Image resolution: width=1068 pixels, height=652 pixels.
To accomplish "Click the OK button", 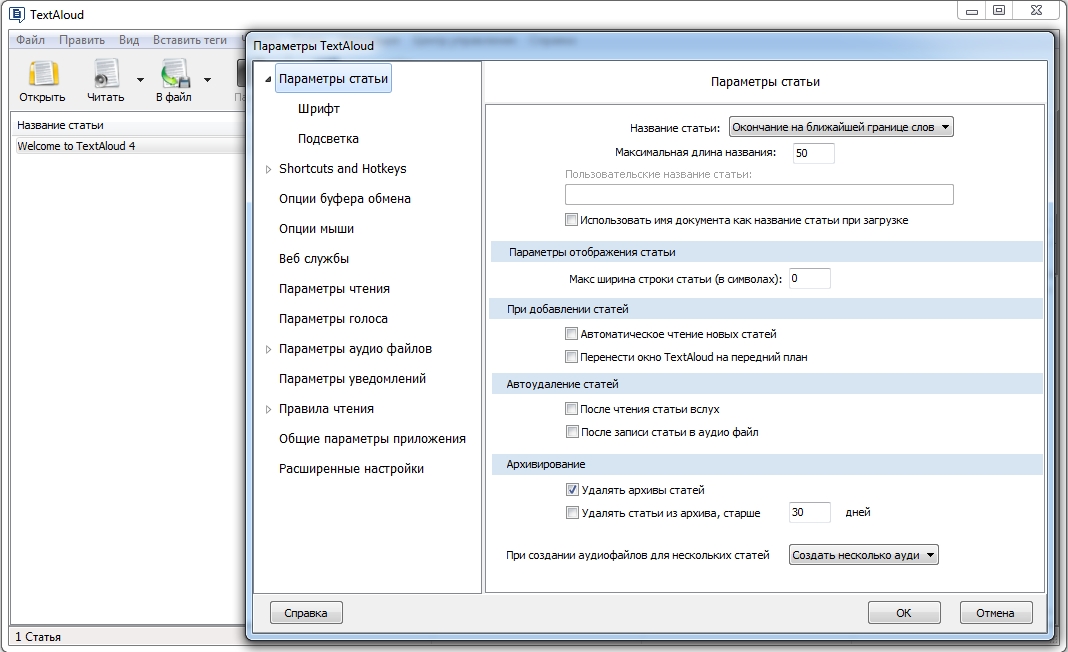I will point(904,612).
